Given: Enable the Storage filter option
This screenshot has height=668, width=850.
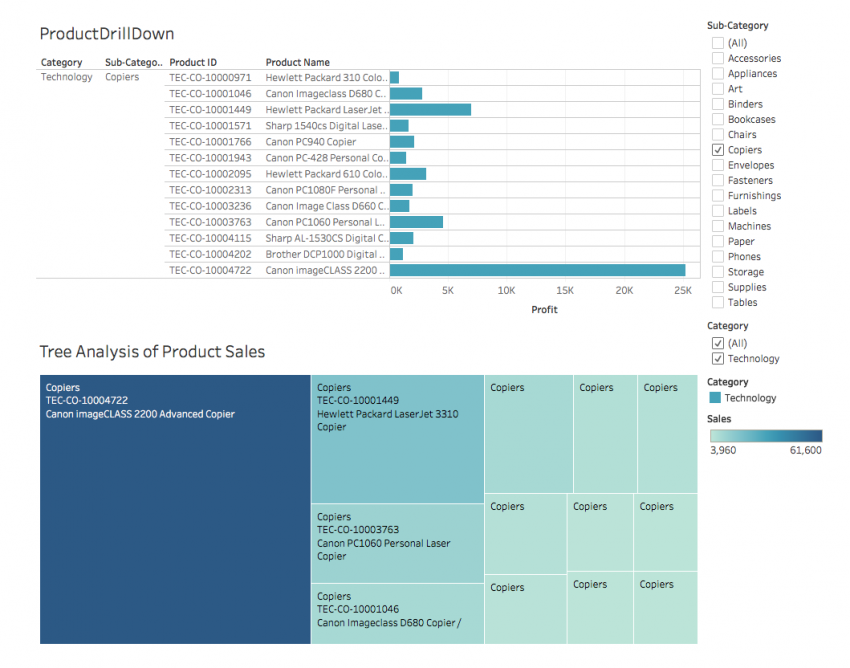Looking at the screenshot, I should click(717, 271).
